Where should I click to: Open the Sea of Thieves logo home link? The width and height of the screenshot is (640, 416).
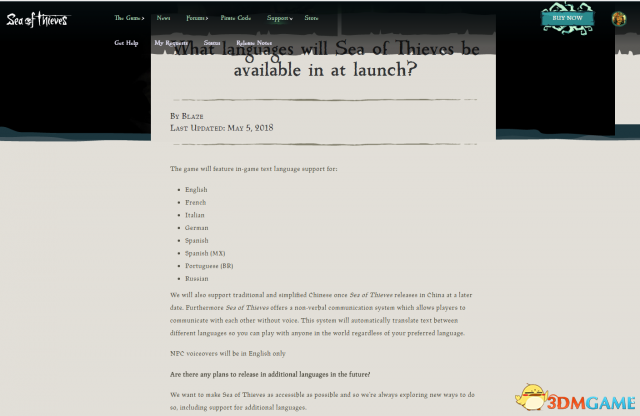tap(38, 19)
